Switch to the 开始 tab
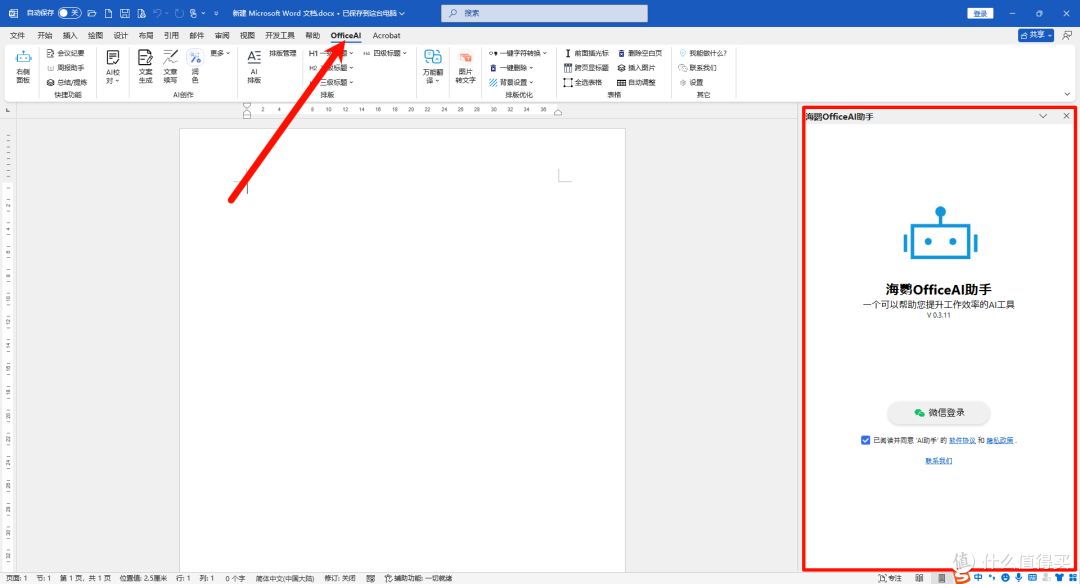 point(45,35)
